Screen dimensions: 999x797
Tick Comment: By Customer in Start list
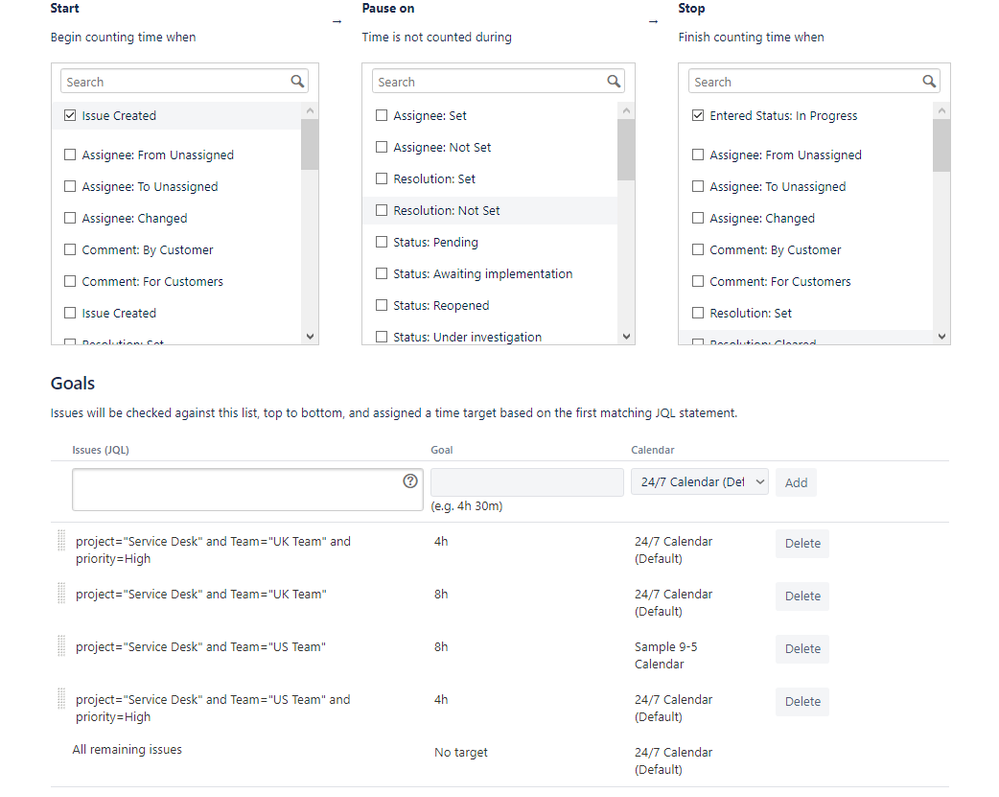tap(70, 250)
